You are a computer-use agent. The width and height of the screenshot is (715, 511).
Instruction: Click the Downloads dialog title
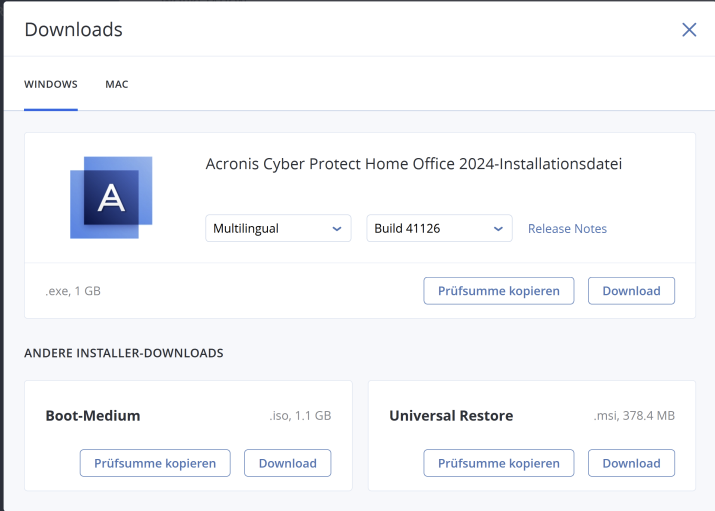73,30
